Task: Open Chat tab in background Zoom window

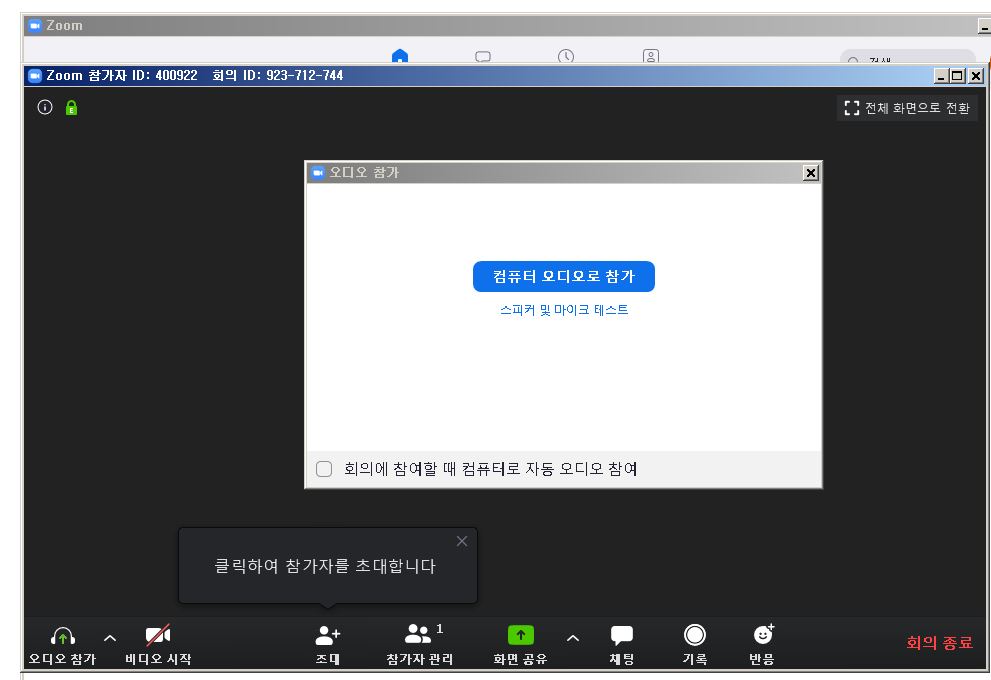Action: pos(483,56)
